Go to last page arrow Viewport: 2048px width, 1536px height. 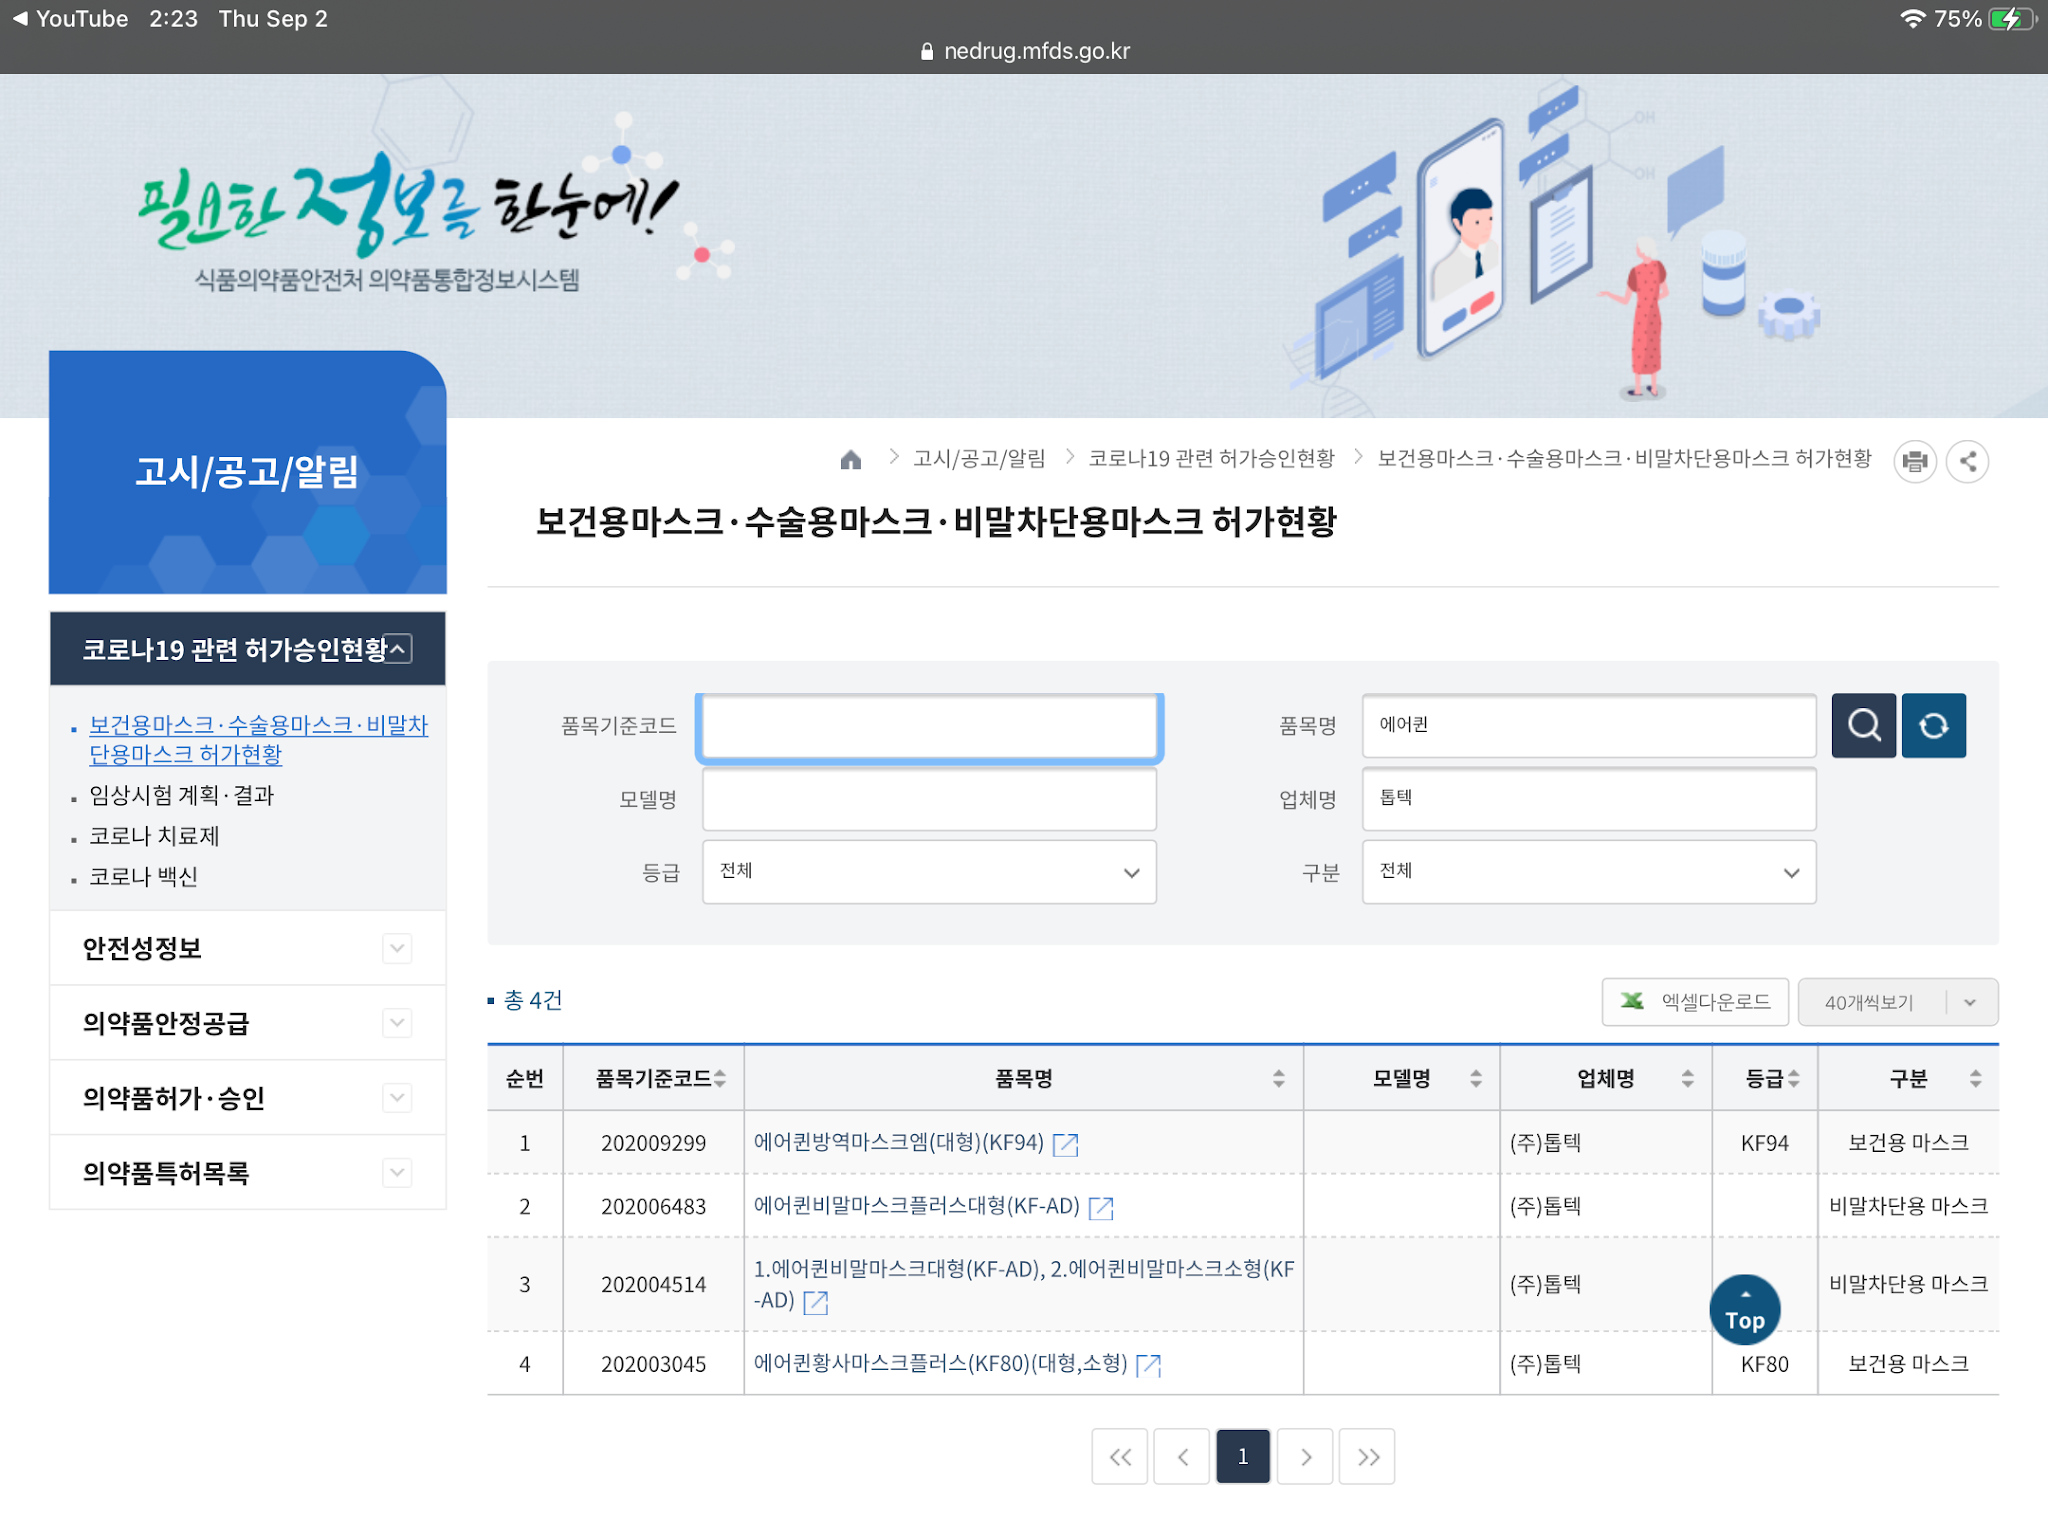tap(1368, 1457)
